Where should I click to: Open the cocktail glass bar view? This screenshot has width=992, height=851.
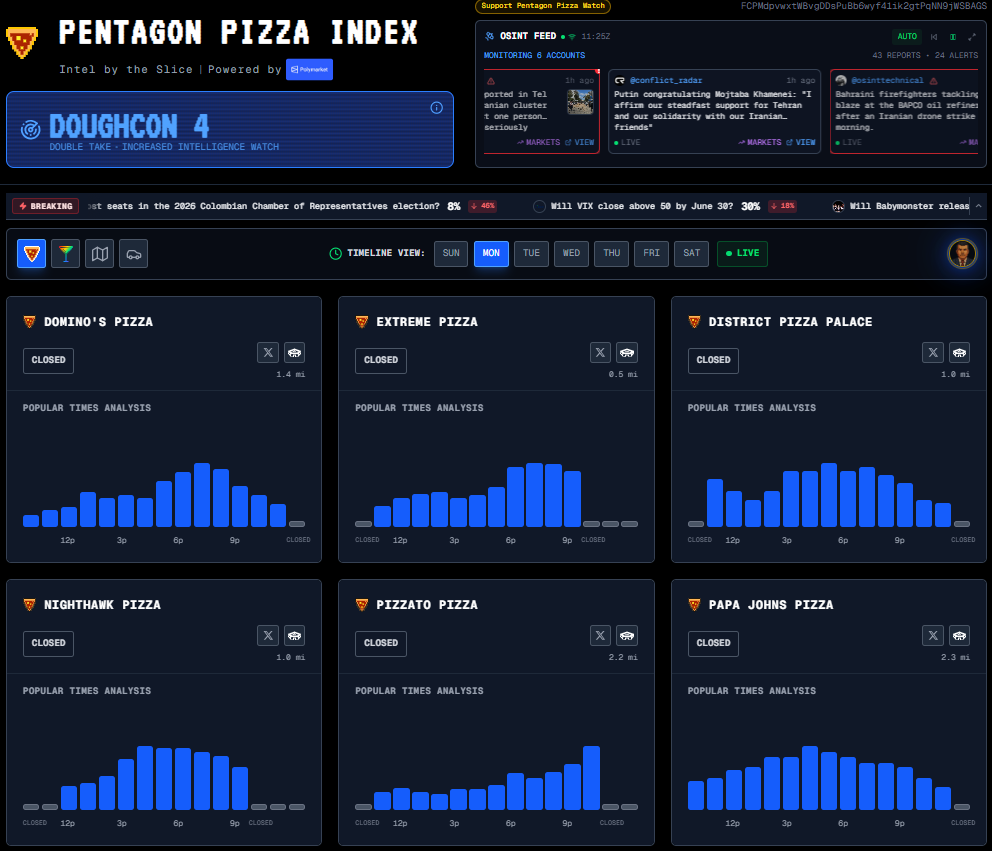[x=65, y=254]
